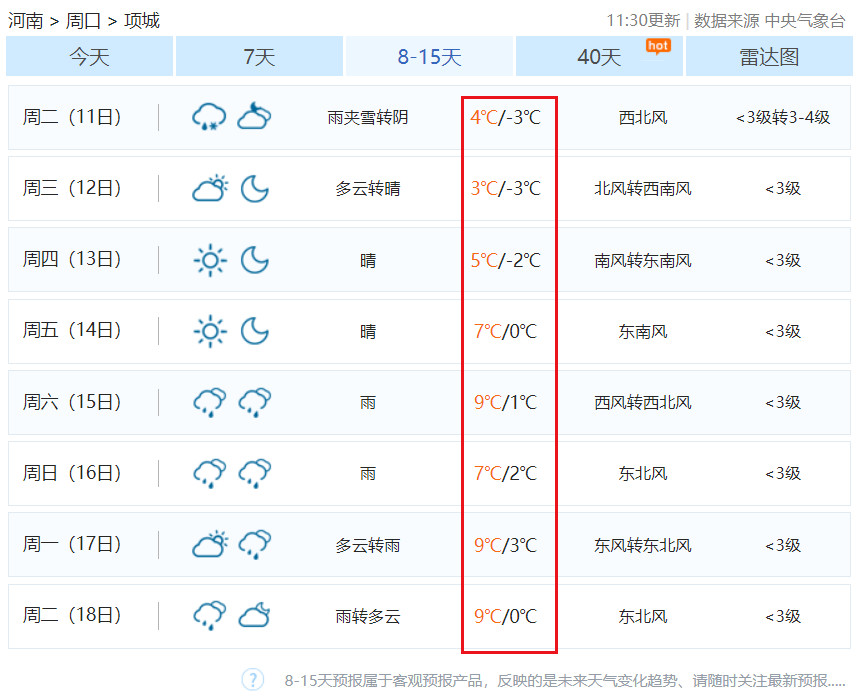Image resolution: width=866 pixels, height=696 pixels.
Task: Go to 河南 in breadcrumb
Action: 26,21
